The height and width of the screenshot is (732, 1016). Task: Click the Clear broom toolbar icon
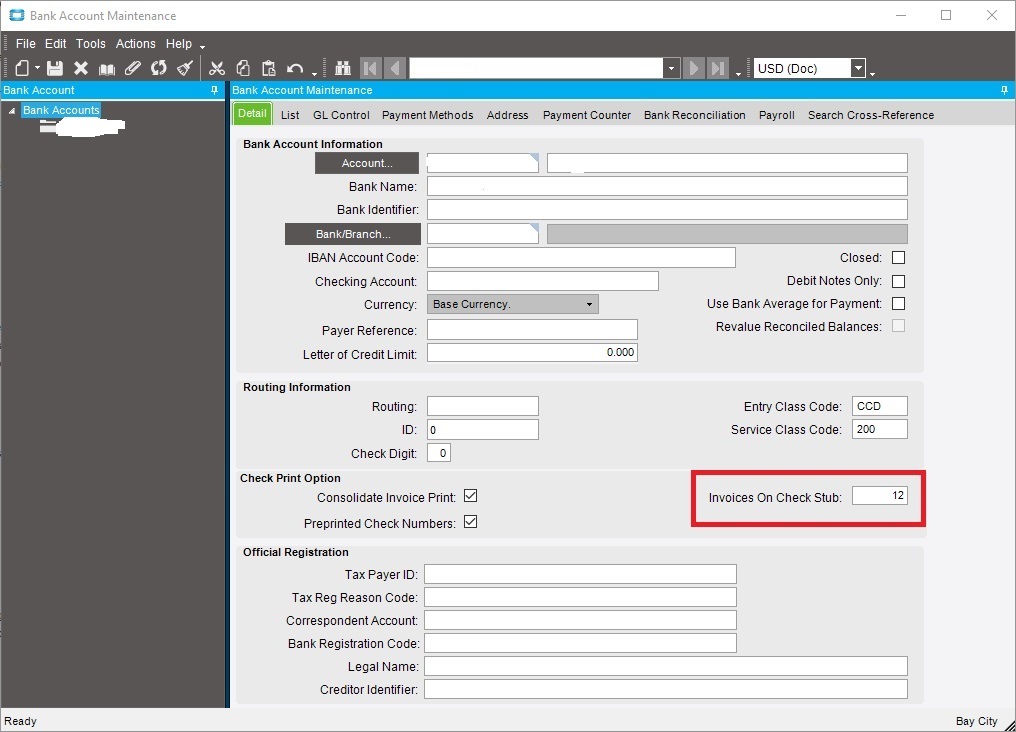click(x=184, y=68)
